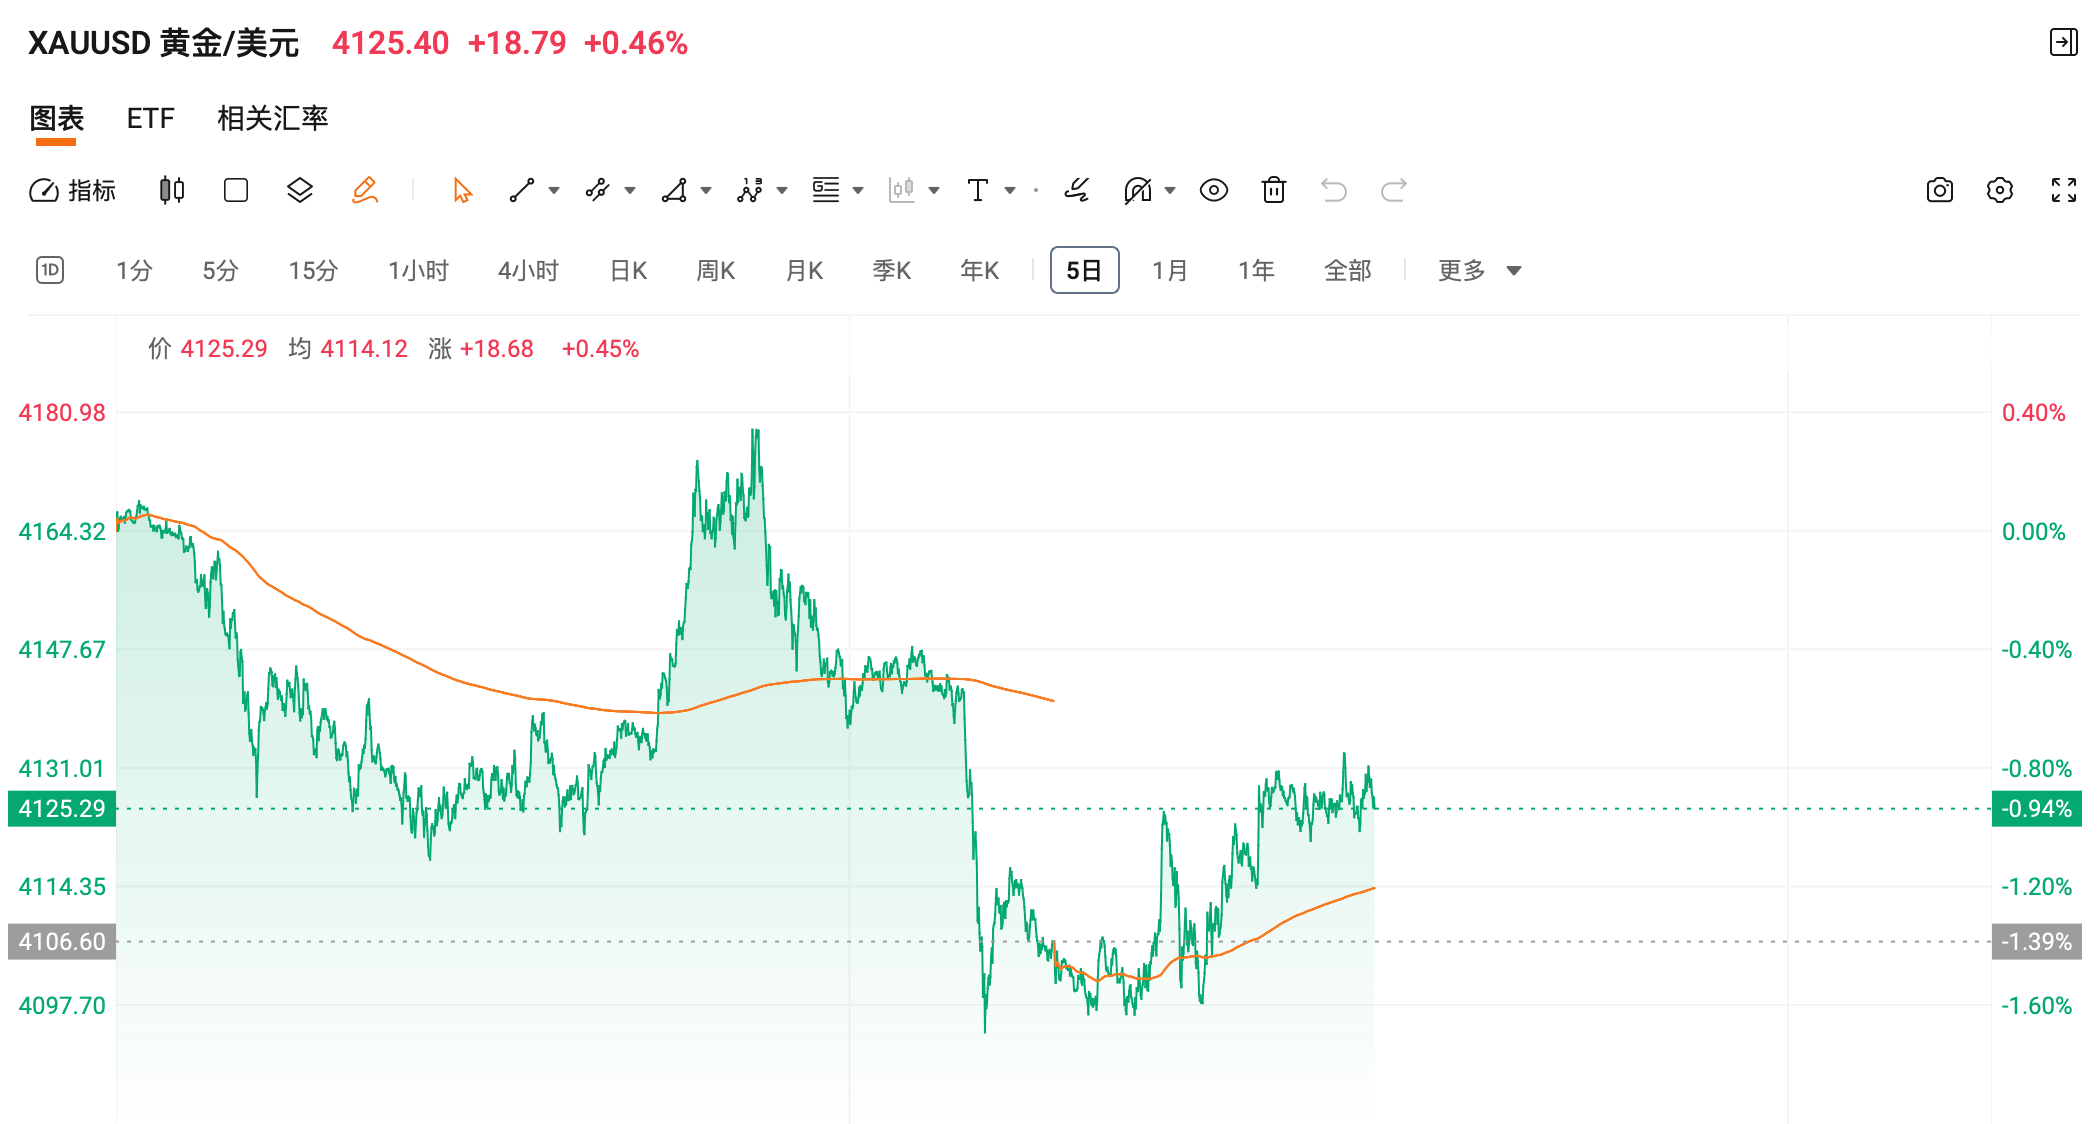
Task: Enter fullscreen chart mode
Action: (2063, 190)
